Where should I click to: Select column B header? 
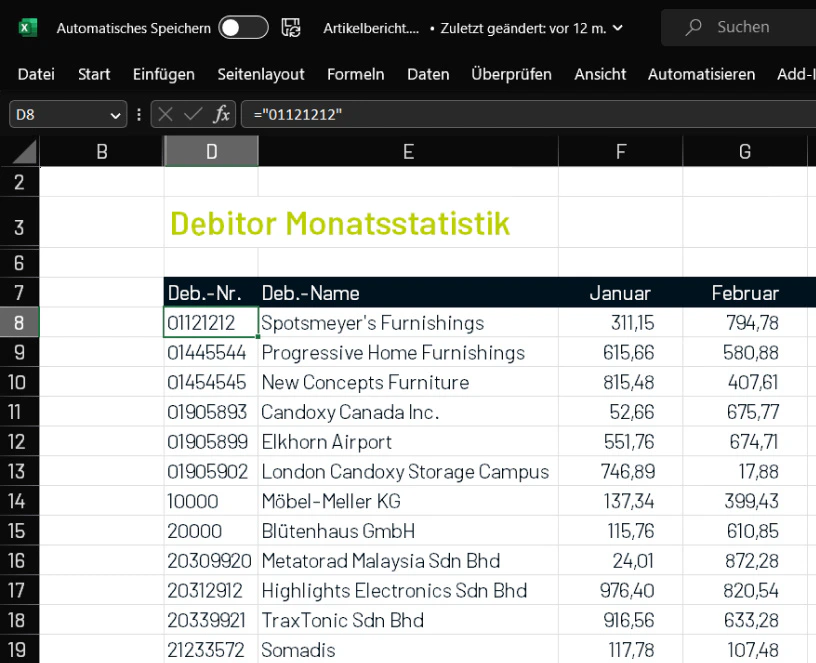click(101, 151)
